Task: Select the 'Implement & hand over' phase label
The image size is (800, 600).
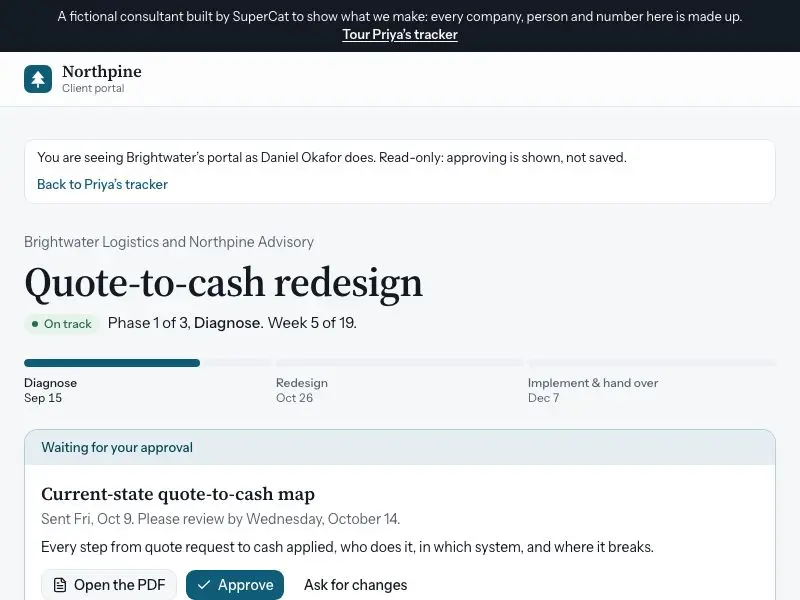Action: pos(593,383)
